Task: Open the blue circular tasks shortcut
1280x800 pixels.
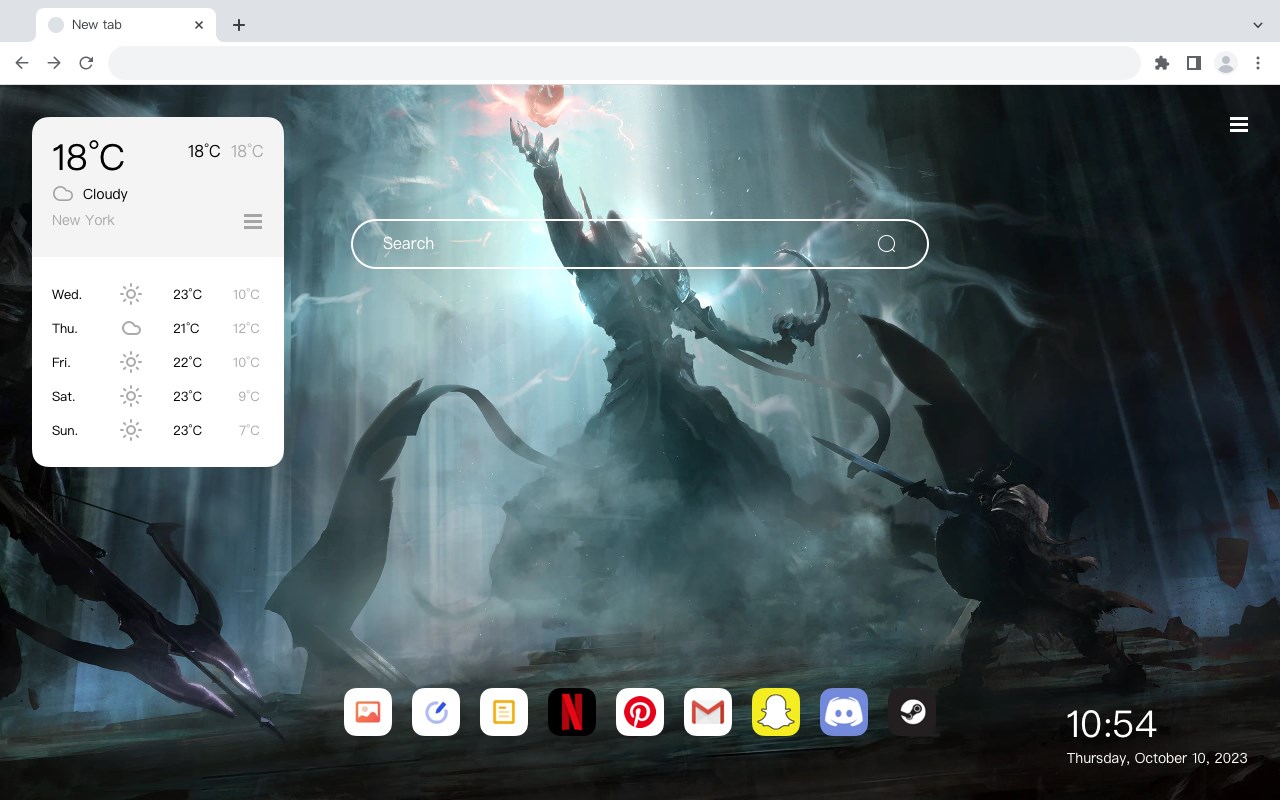Action: (x=436, y=712)
